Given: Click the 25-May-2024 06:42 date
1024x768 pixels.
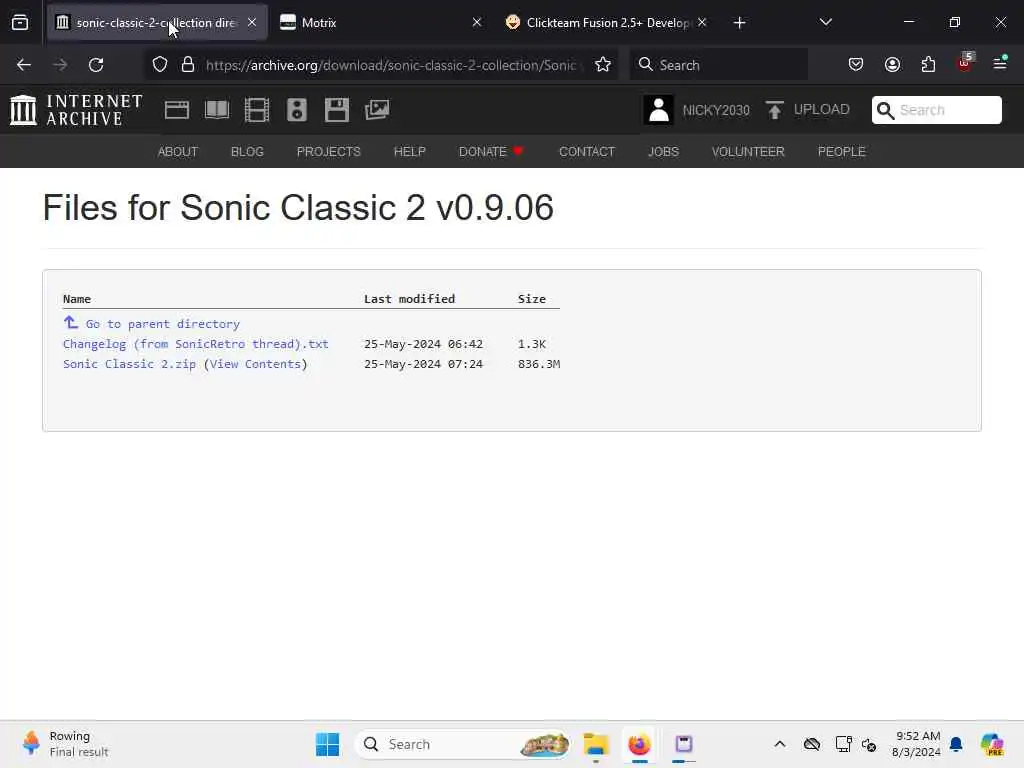Looking at the screenshot, I should (423, 344).
